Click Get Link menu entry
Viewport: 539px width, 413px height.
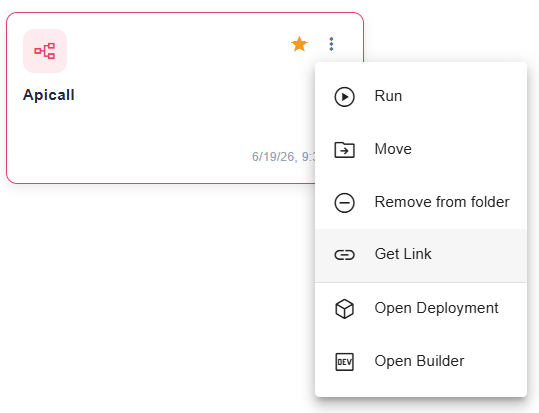coord(421,255)
